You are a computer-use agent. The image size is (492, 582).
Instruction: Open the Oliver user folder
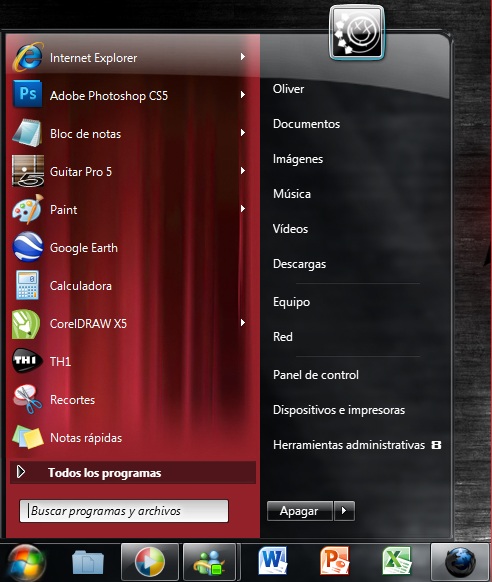tap(288, 89)
